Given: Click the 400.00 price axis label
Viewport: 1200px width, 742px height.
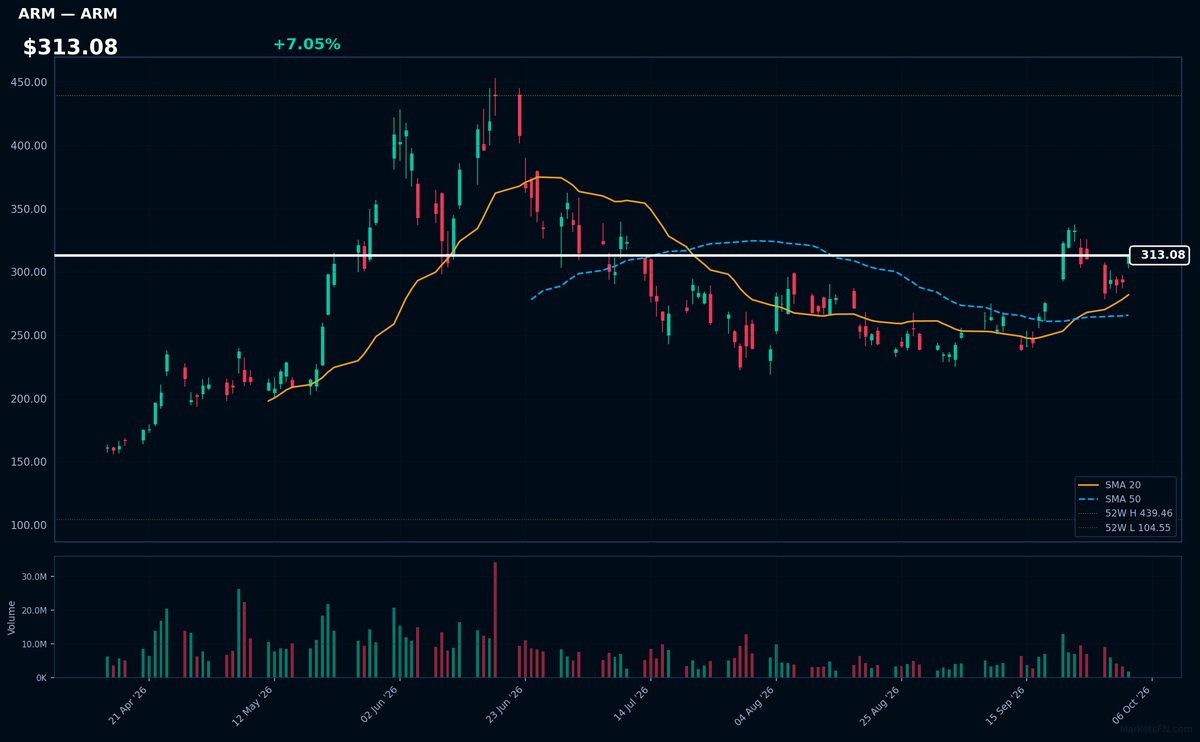Looking at the screenshot, I should click(x=31, y=146).
